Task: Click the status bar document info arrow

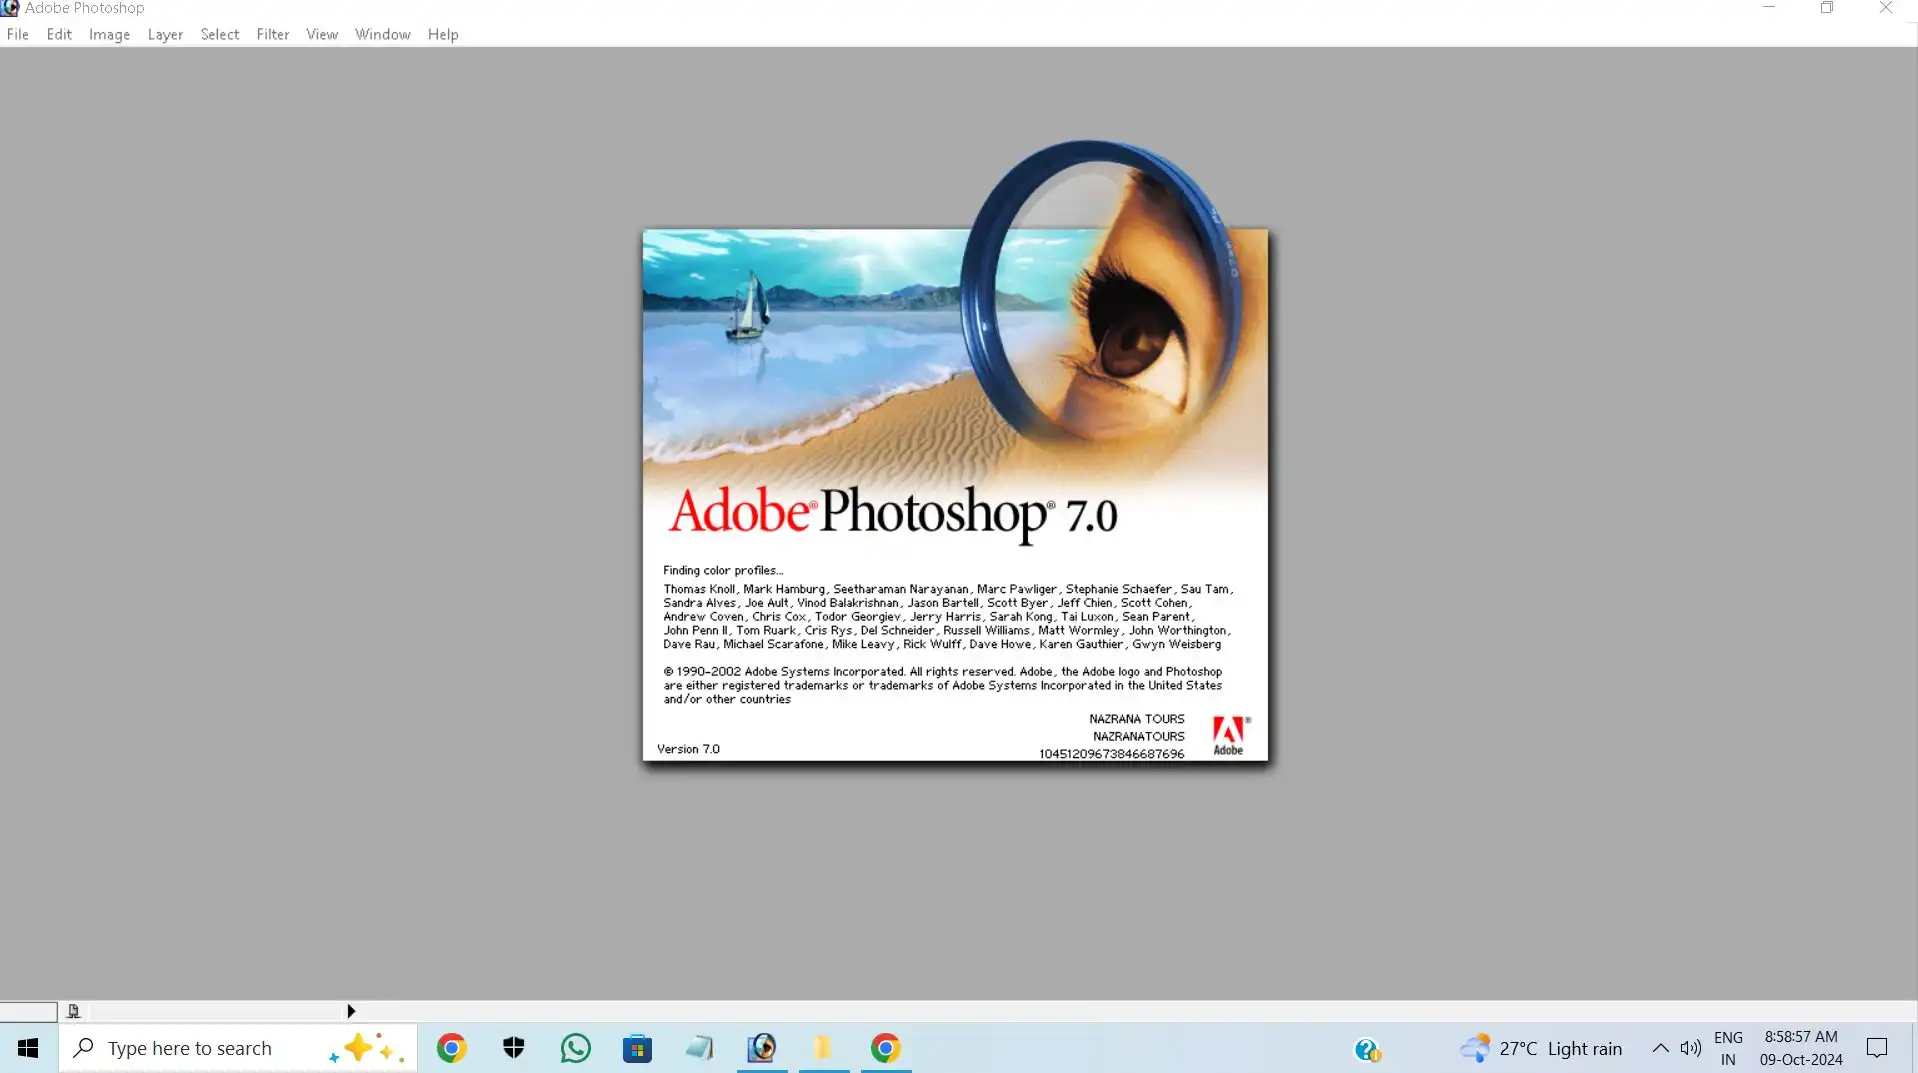Action: [x=351, y=1011]
